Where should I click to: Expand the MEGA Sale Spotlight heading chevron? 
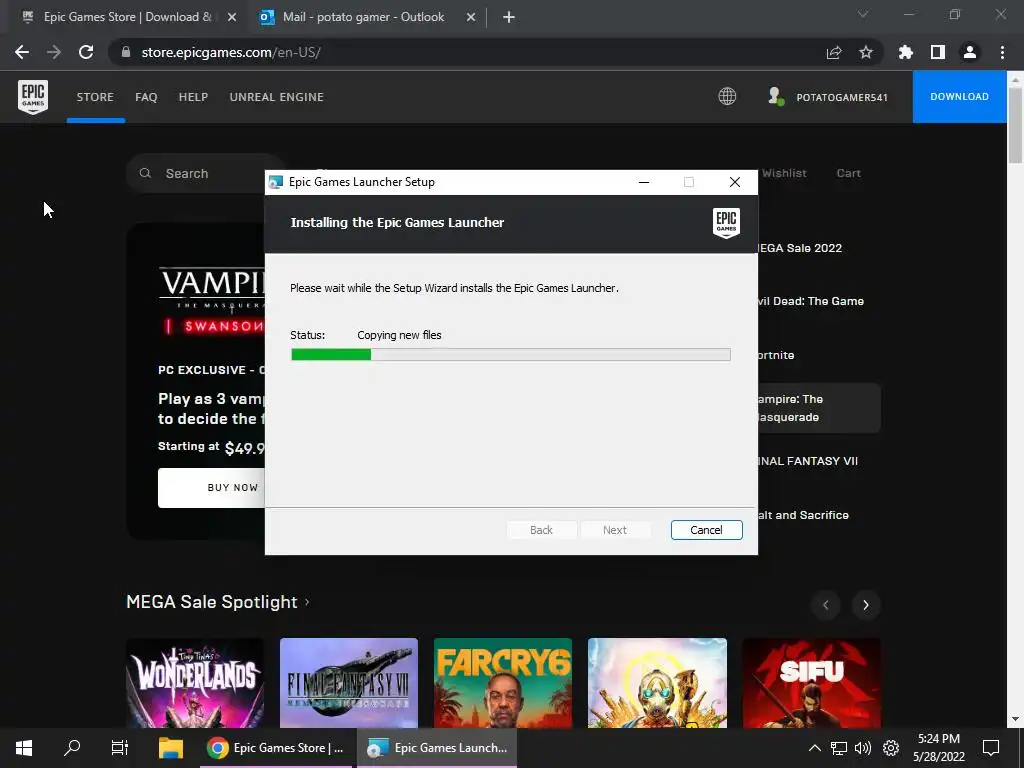tap(307, 601)
